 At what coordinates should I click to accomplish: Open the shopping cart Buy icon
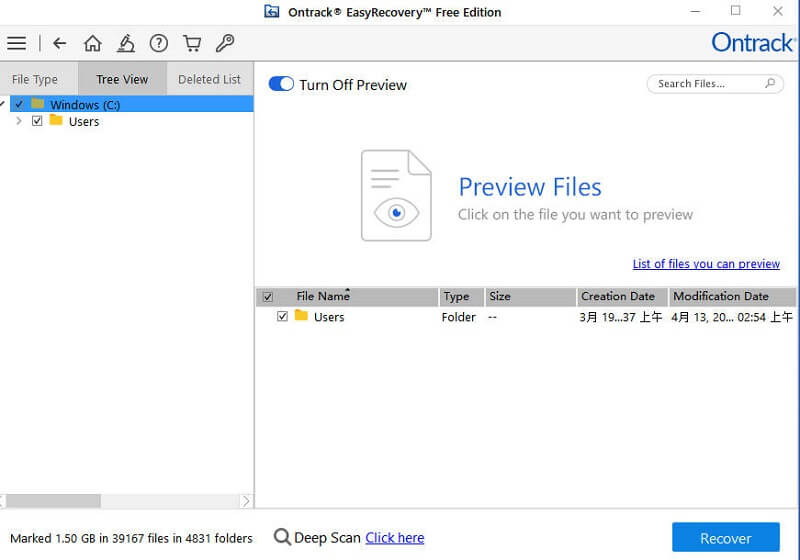pyautogui.click(x=192, y=43)
